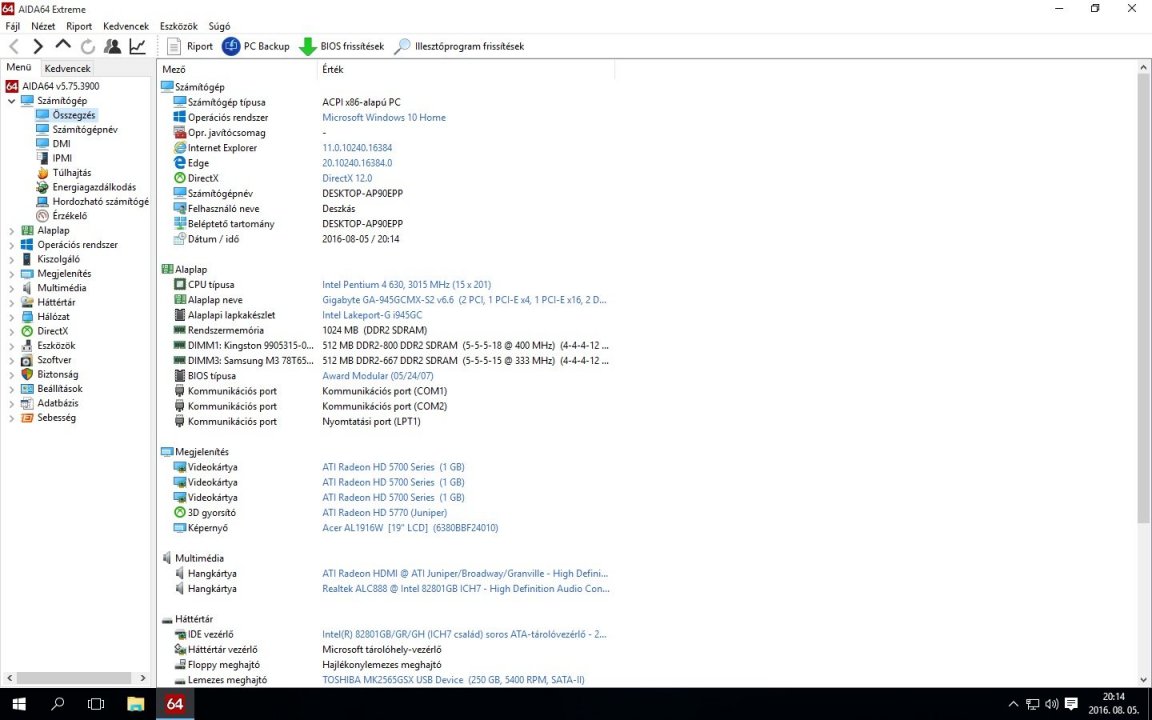Viewport: 1152px width, 720px height.
Task: Select Szoftver in the tree
Action: [x=54, y=360]
